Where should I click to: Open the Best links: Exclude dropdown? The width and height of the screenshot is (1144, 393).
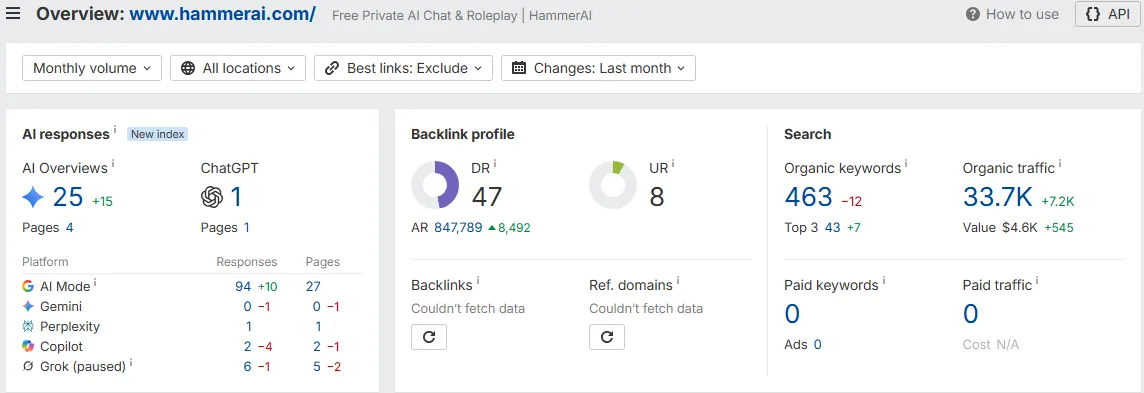tap(403, 68)
